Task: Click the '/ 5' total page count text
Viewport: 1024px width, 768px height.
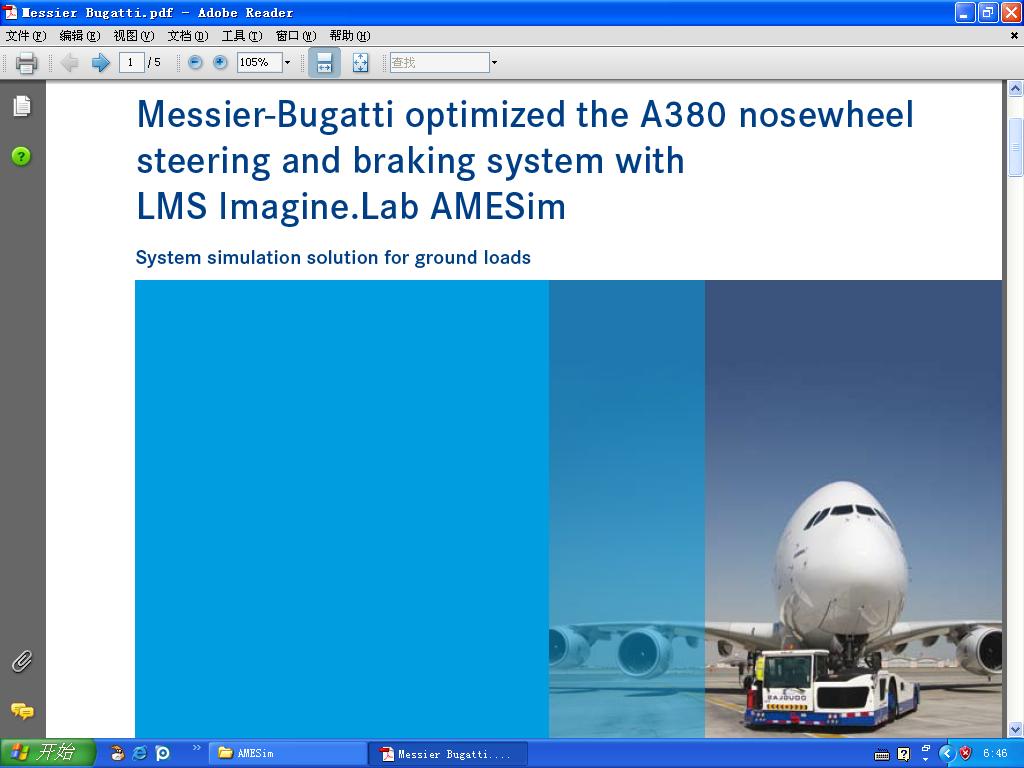Action: 154,63
